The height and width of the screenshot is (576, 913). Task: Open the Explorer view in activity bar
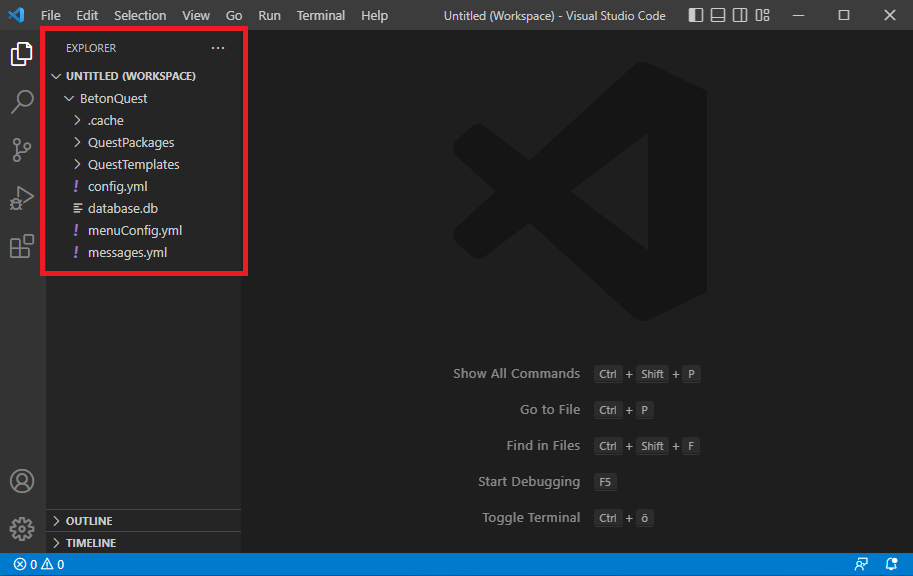click(22, 54)
